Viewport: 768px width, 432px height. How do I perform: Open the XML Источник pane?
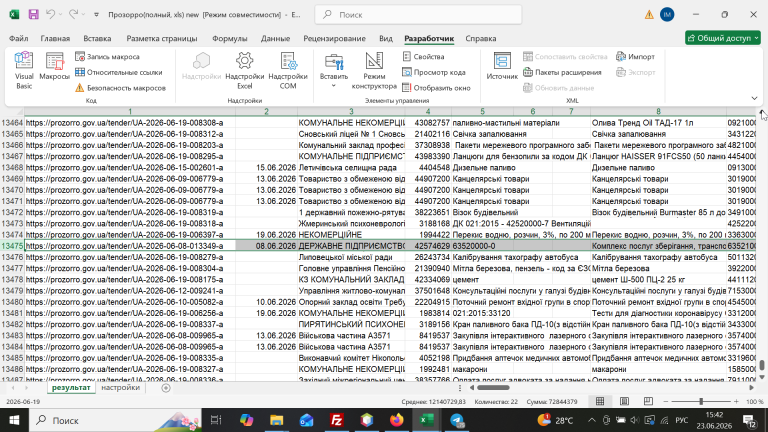502,67
